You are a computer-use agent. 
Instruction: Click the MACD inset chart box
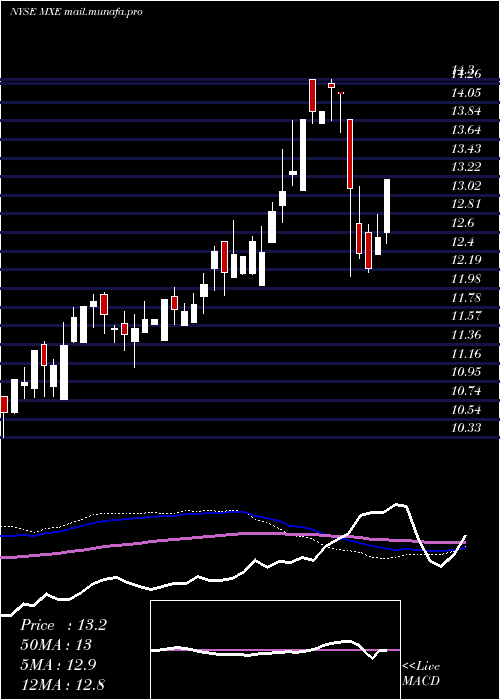click(x=275, y=650)
